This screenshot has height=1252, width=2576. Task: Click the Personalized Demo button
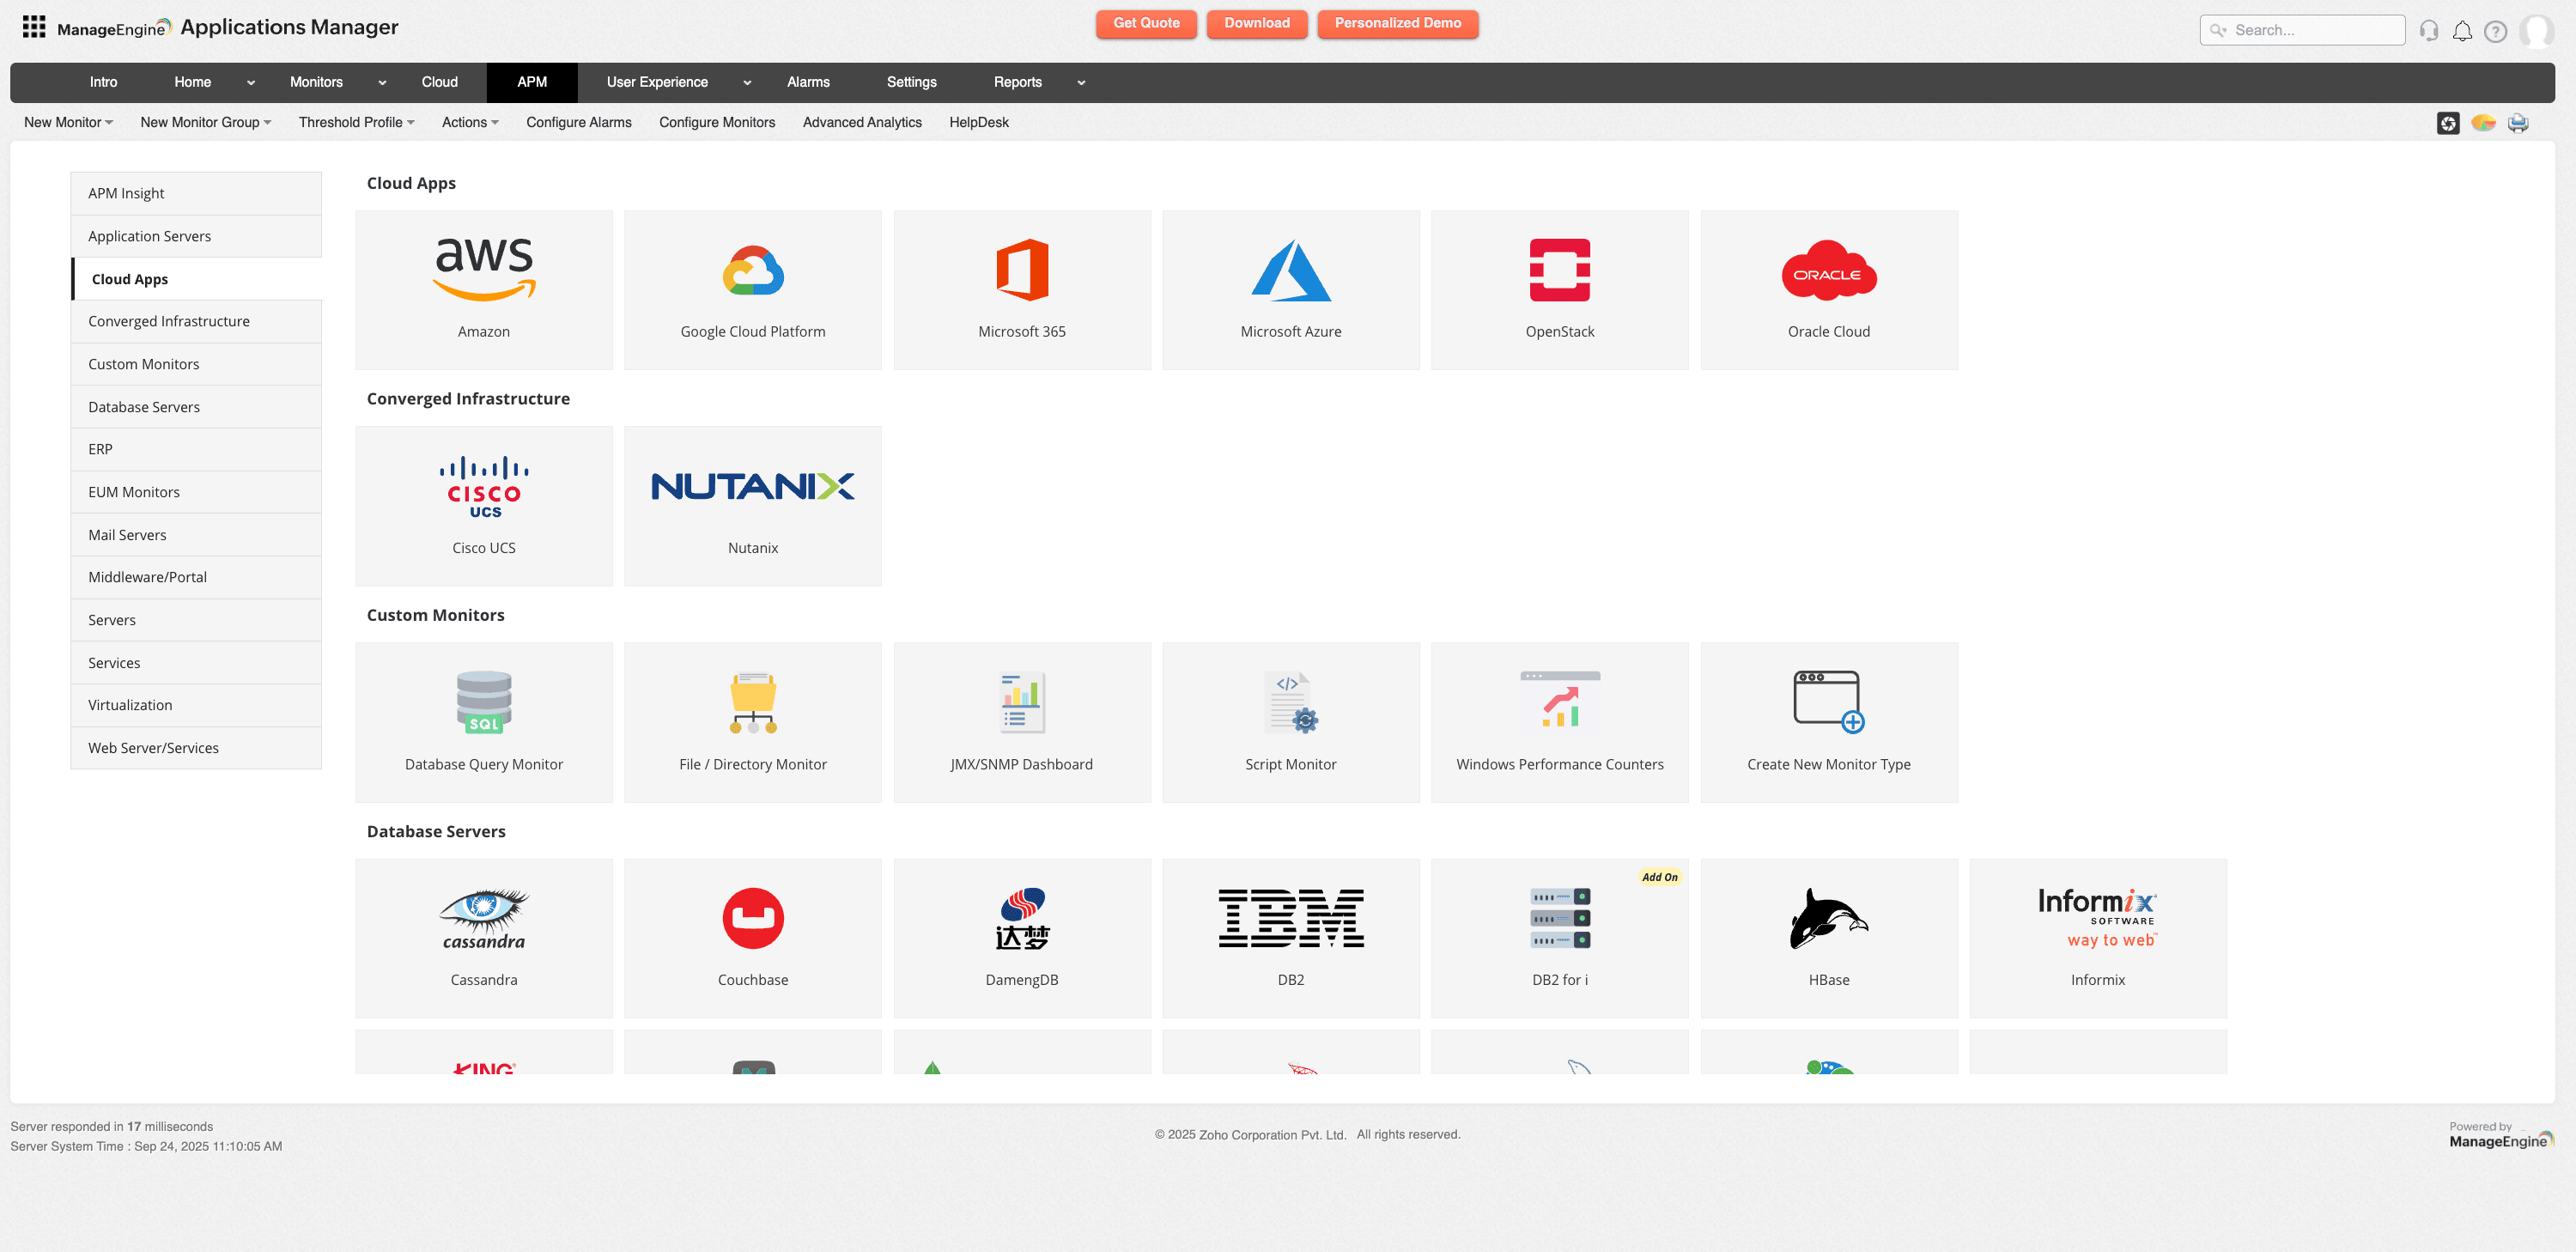[1398, 23]
